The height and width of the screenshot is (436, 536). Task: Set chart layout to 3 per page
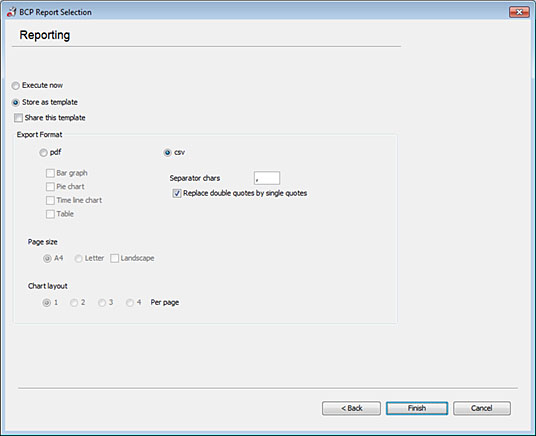102,303
